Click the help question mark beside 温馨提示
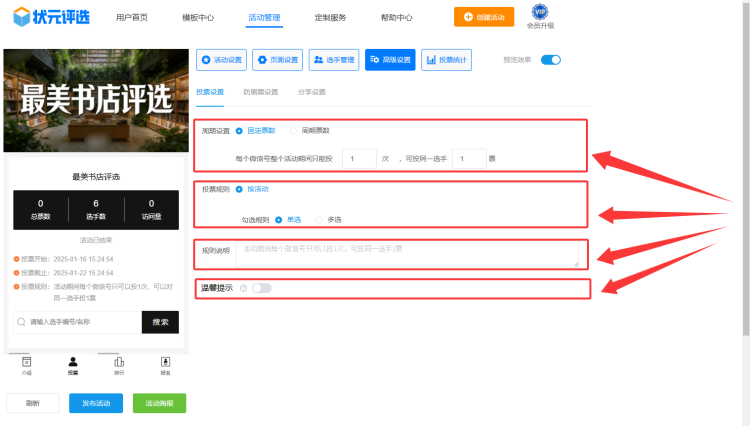Screen dimensions: 750x426 [243, 288]
